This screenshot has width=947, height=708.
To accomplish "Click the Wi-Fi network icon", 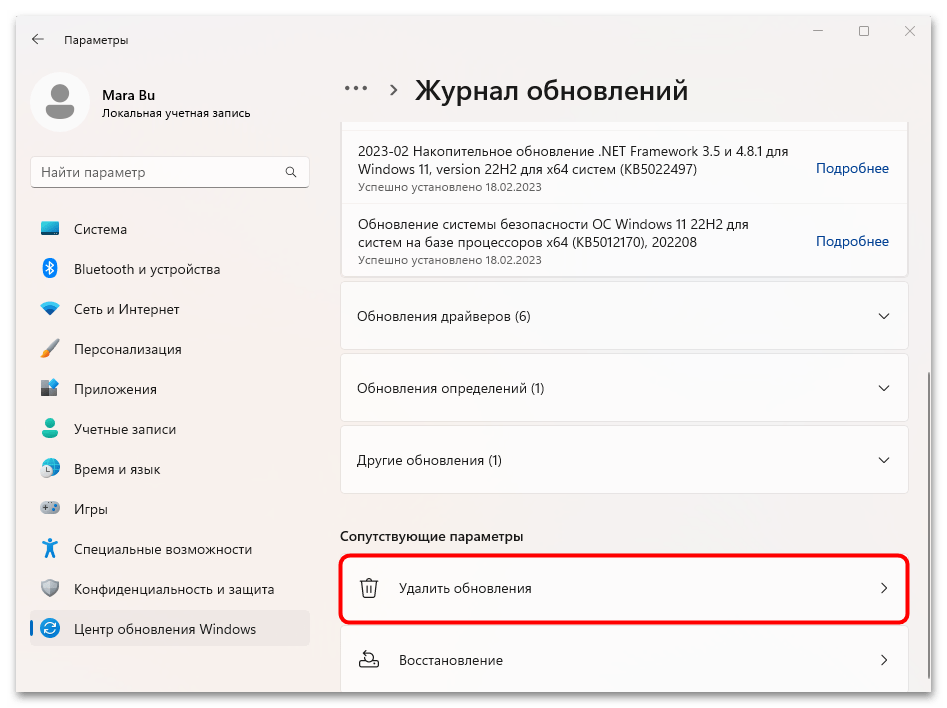I will [50, 309].
